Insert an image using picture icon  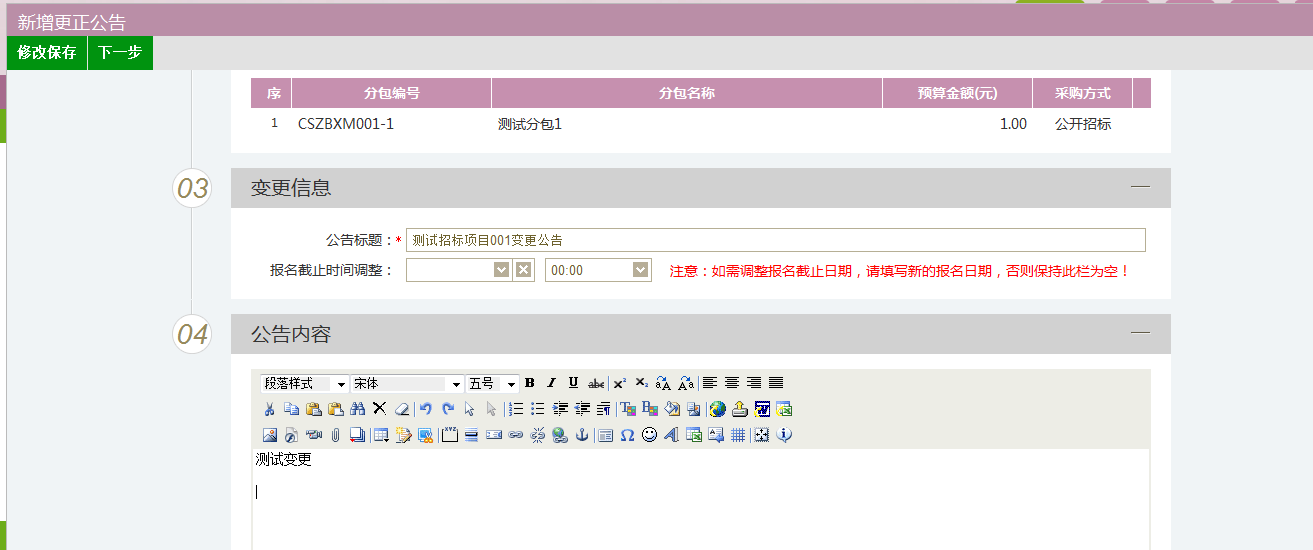(x=269, y=435)
